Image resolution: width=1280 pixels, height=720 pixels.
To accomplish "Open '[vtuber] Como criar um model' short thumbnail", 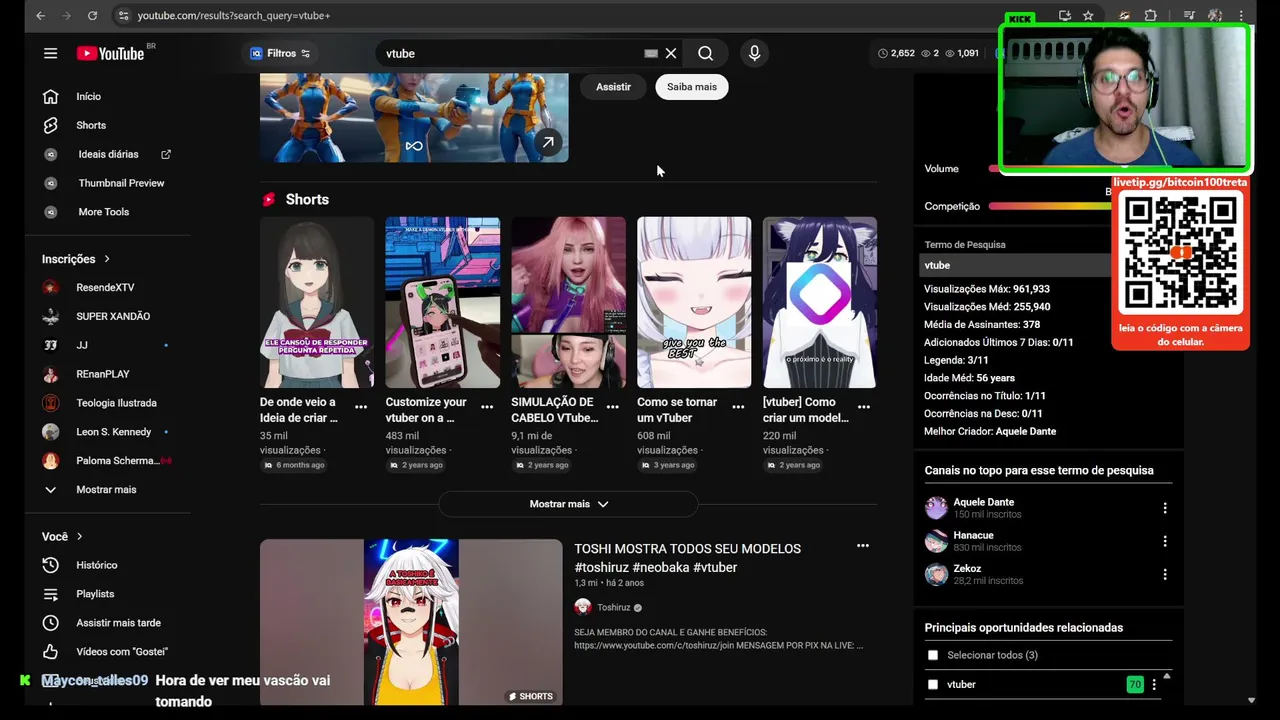I will pos(820,302).
